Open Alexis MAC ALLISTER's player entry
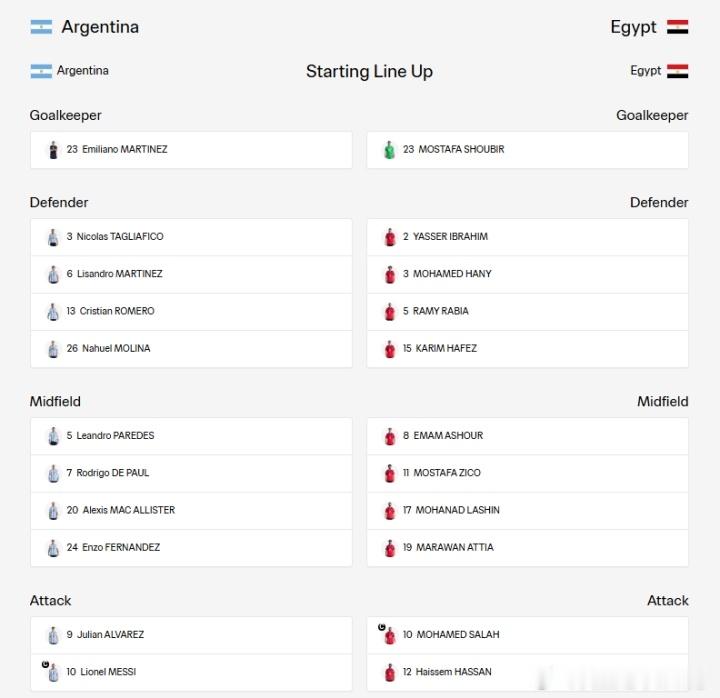The width and height of the screenshot is (720, 698). tap(191, 511)
